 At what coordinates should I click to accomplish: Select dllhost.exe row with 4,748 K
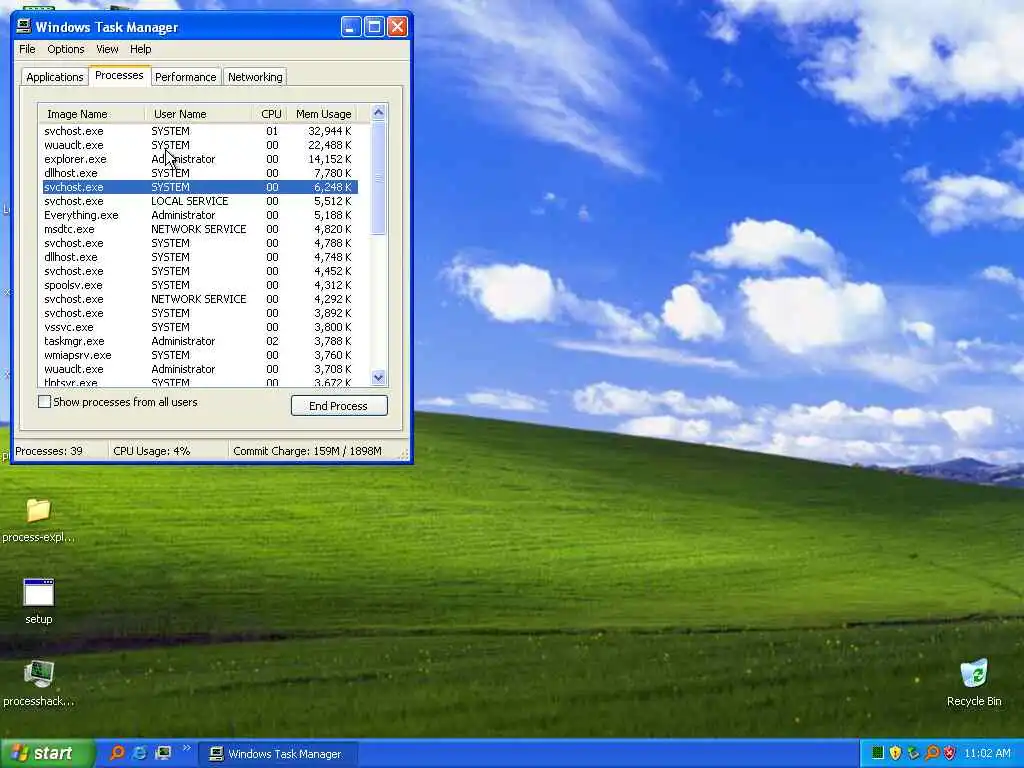pyautogui.click(x=200, y=257)
